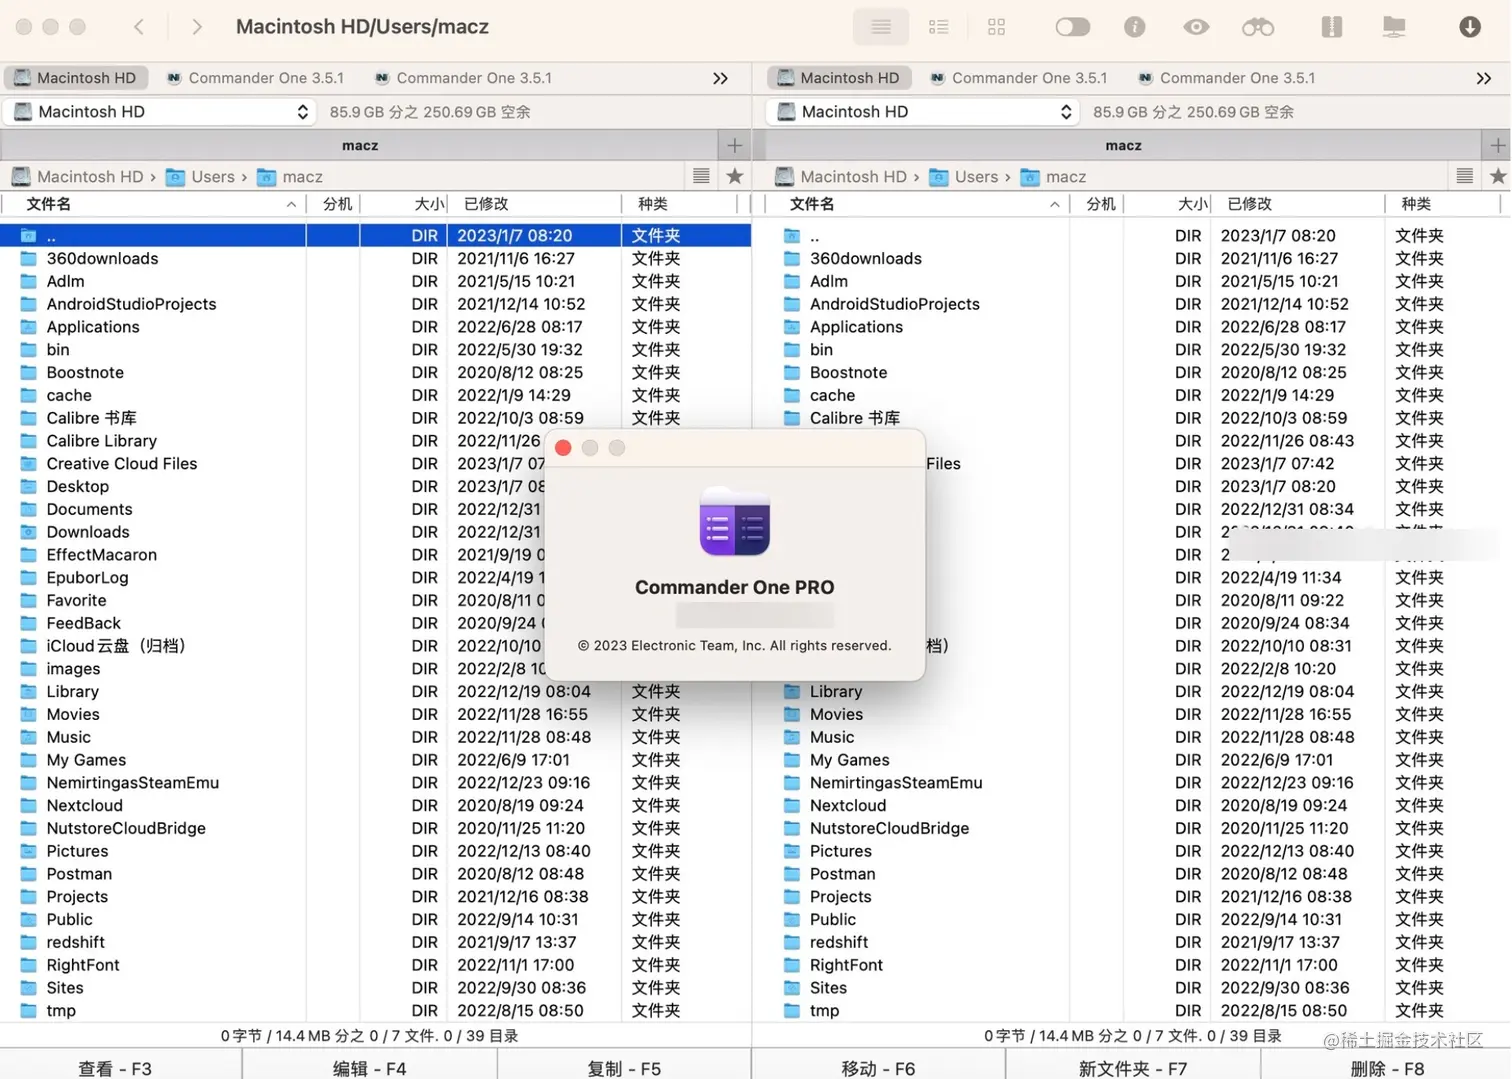1512x1079 pixels.
Task: Sort right pane by 种类 column
Action: tap(1441, 204)
